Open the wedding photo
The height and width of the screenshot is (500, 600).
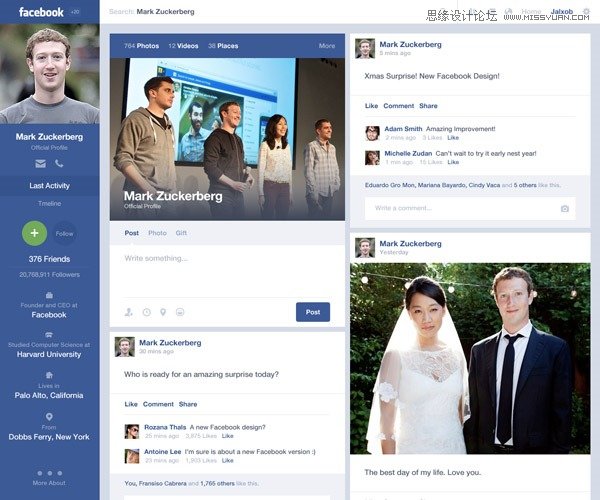pos(470,358)
